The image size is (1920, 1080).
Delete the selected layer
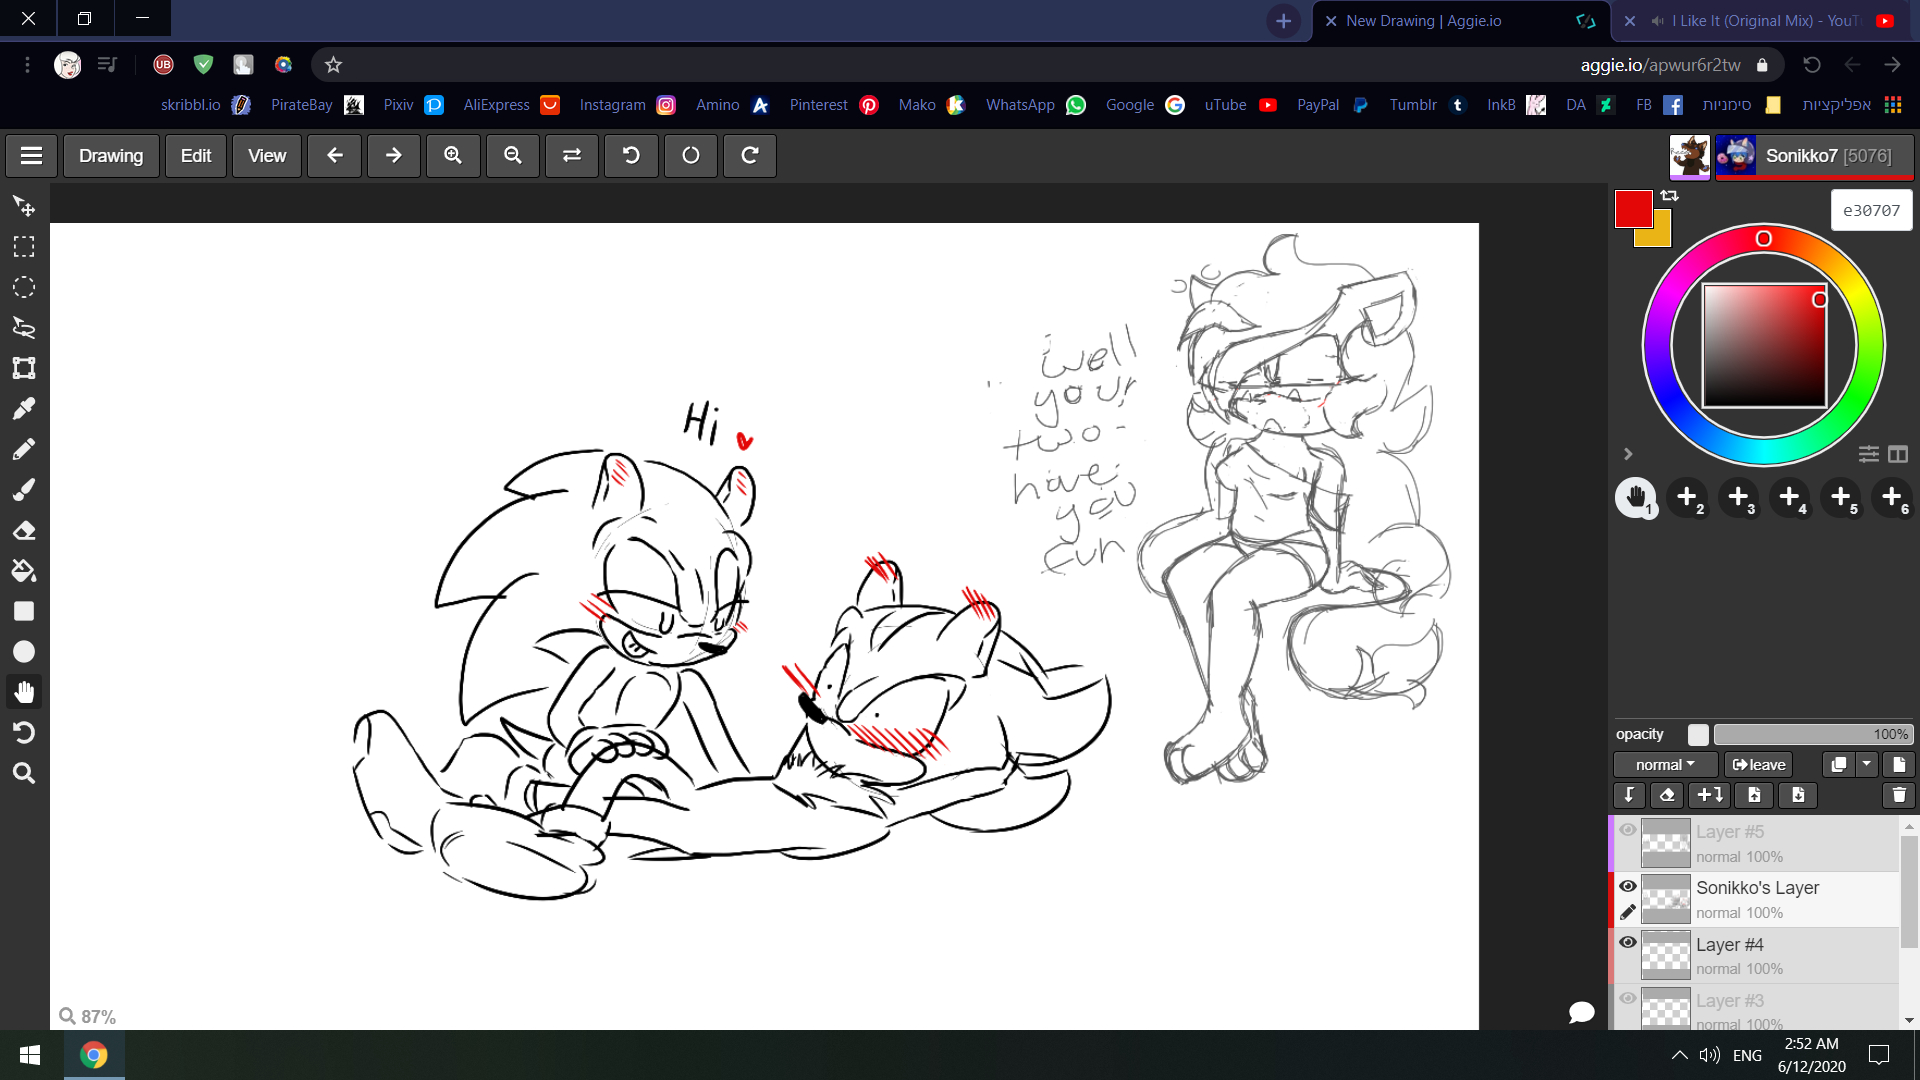pyautogui.click(x=1899, y=795)
